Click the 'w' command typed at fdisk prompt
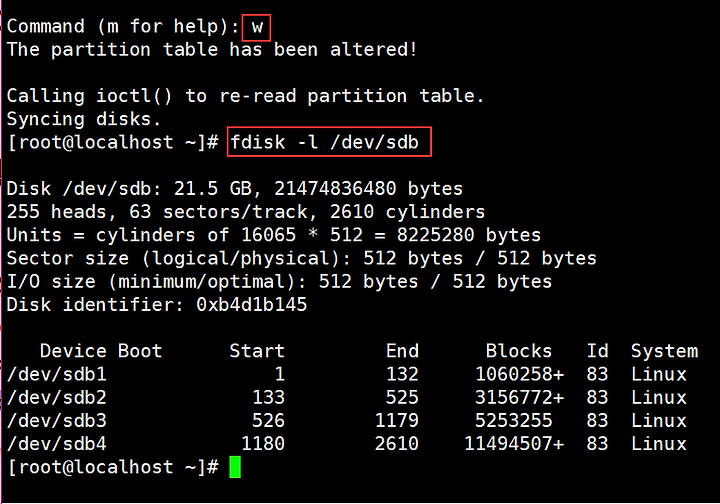 [x=257, y=27]
